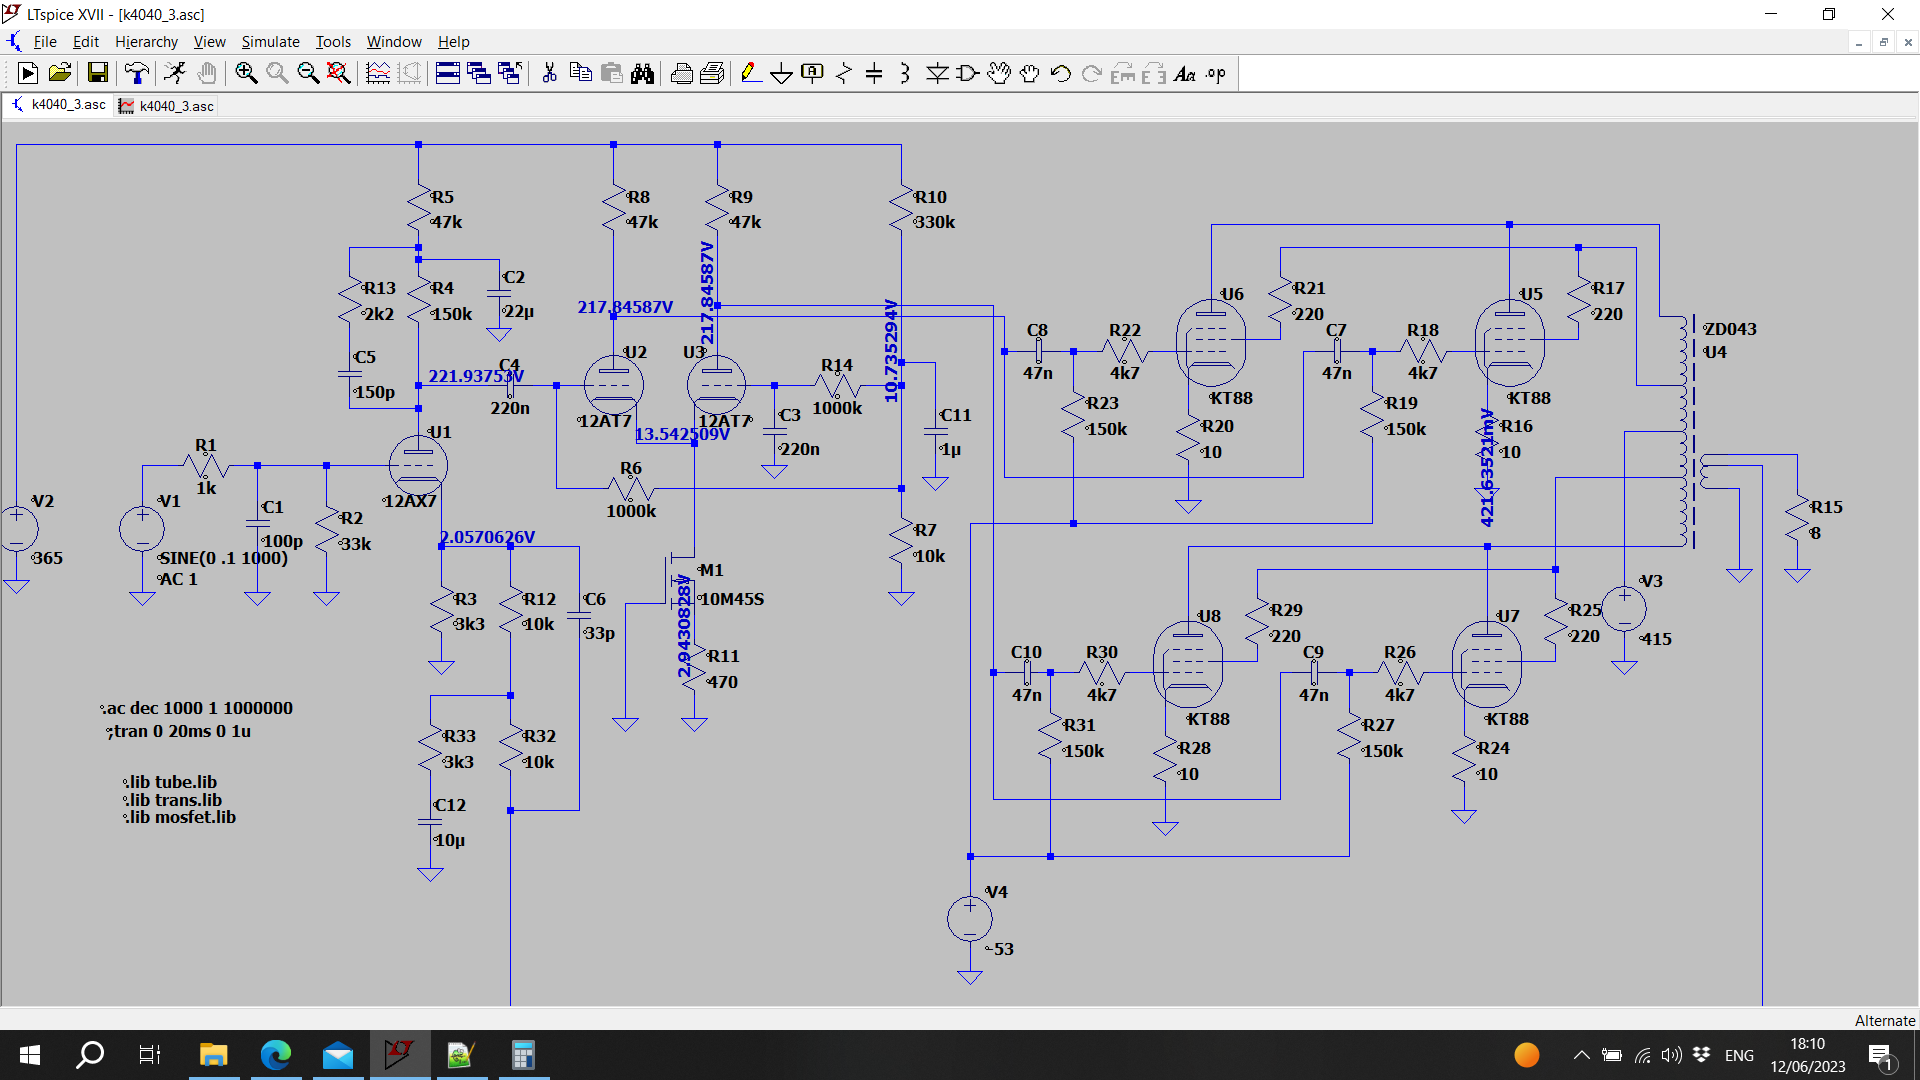Place a Ground symbol from the toolbar

(x=782, y=73)
